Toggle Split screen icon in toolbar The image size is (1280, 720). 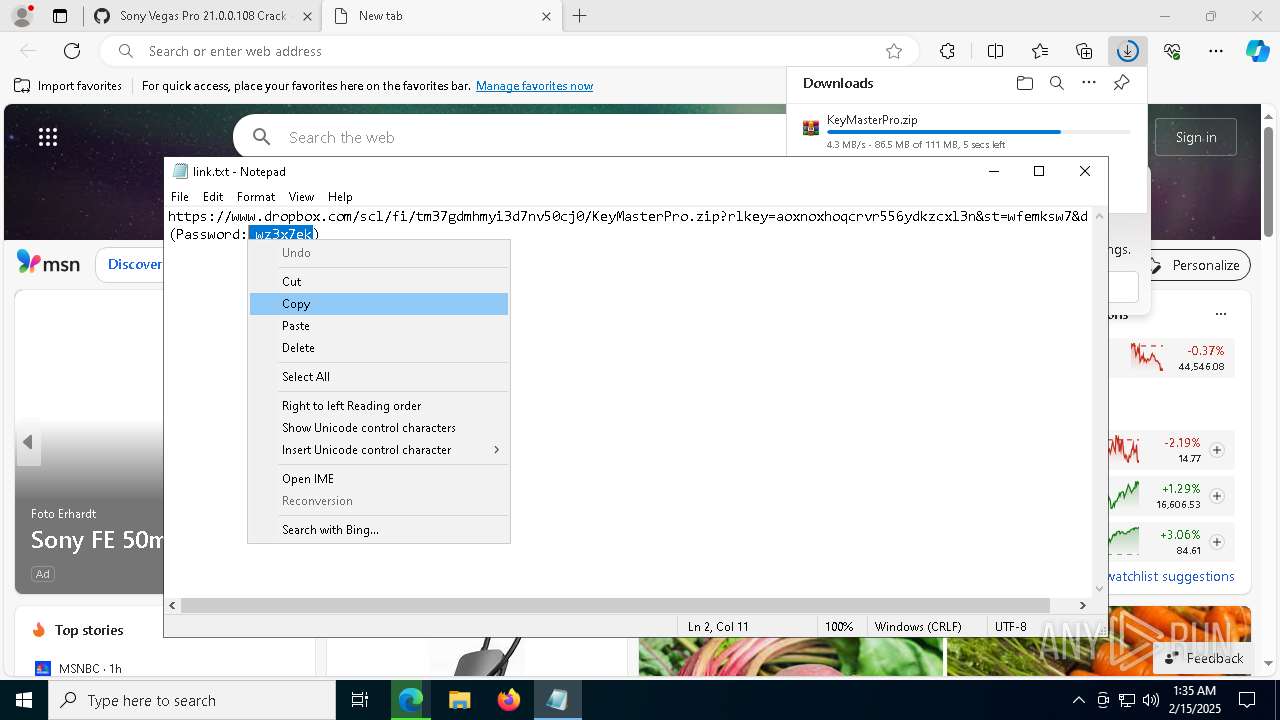[x=995, y=51]
